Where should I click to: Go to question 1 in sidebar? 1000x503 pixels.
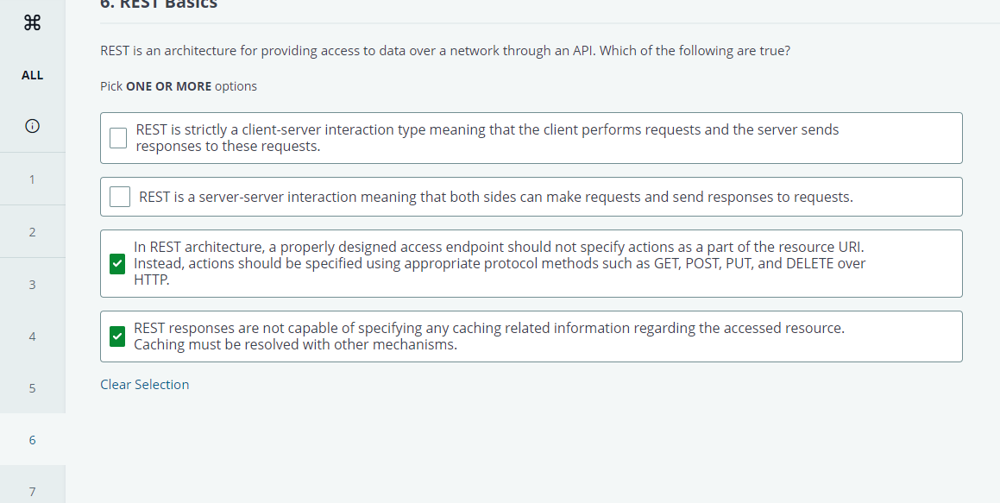(x=32, y=179)
